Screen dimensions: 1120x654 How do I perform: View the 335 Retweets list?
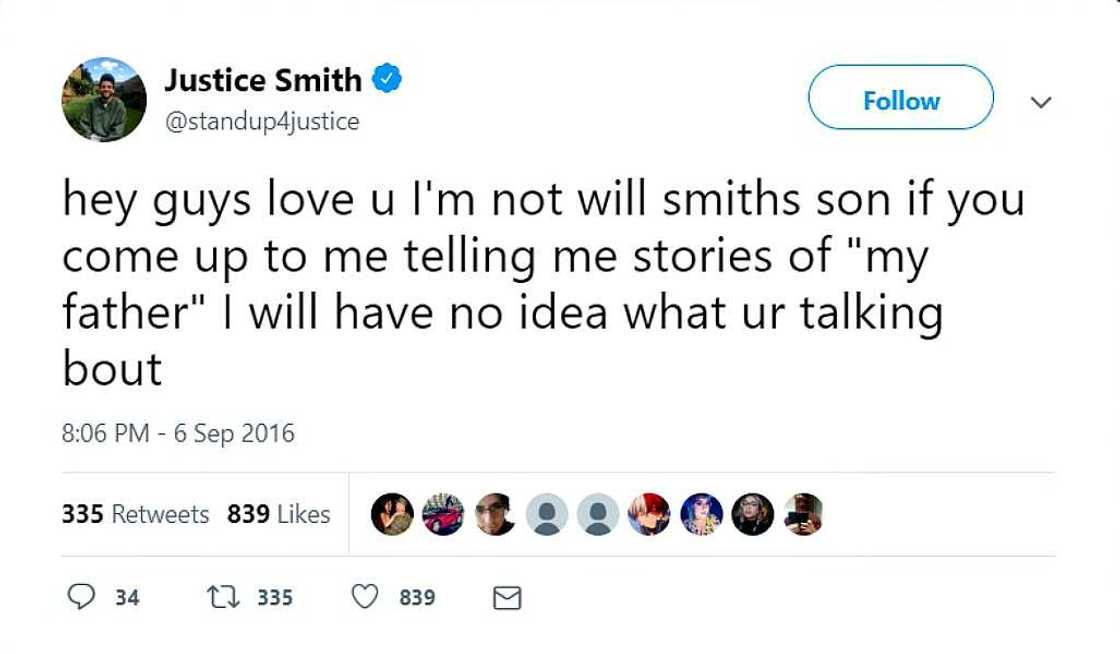tap(135, 514)
